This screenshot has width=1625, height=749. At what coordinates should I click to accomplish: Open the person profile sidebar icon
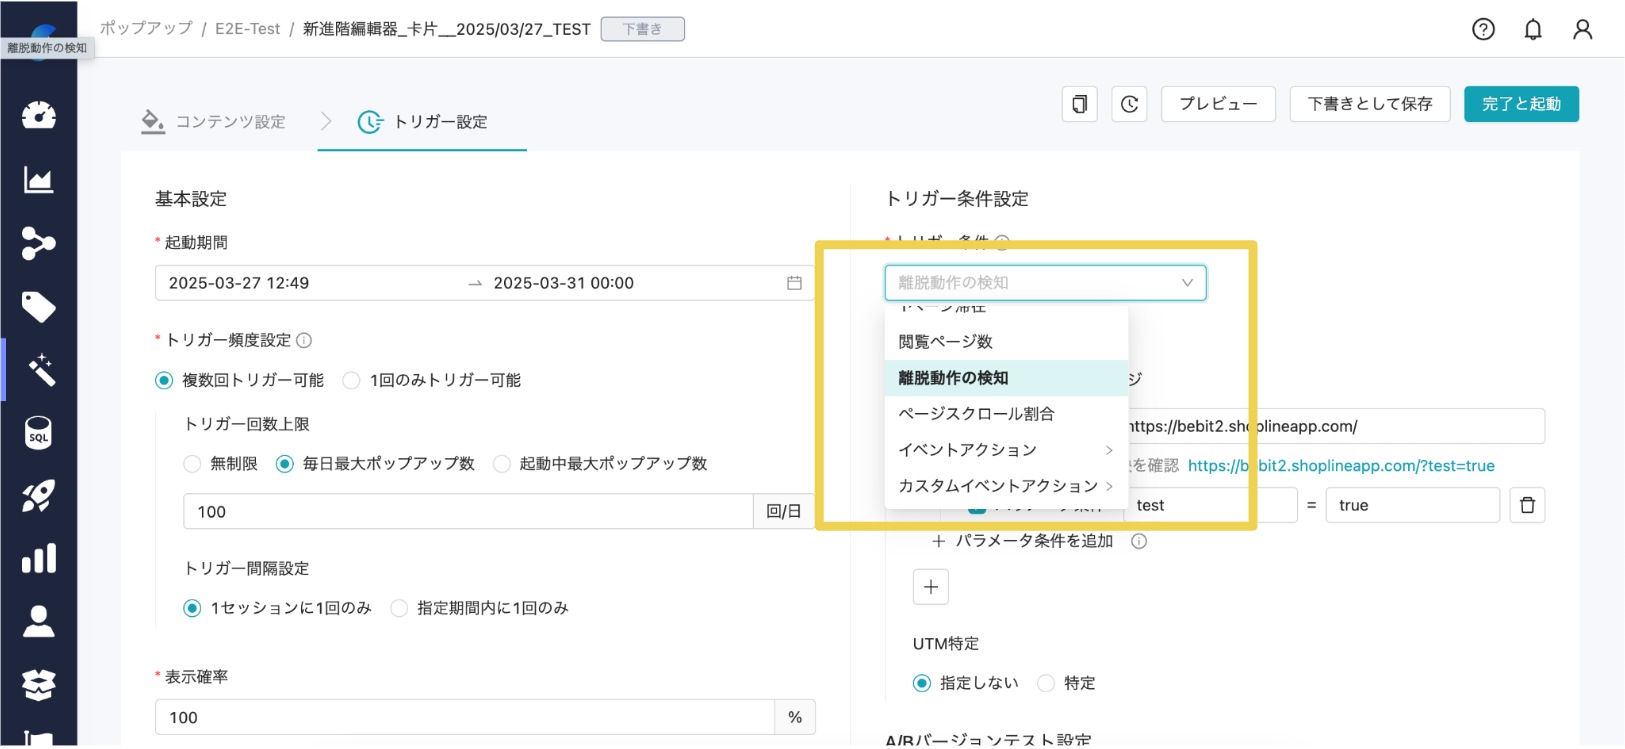click(39, 621)
